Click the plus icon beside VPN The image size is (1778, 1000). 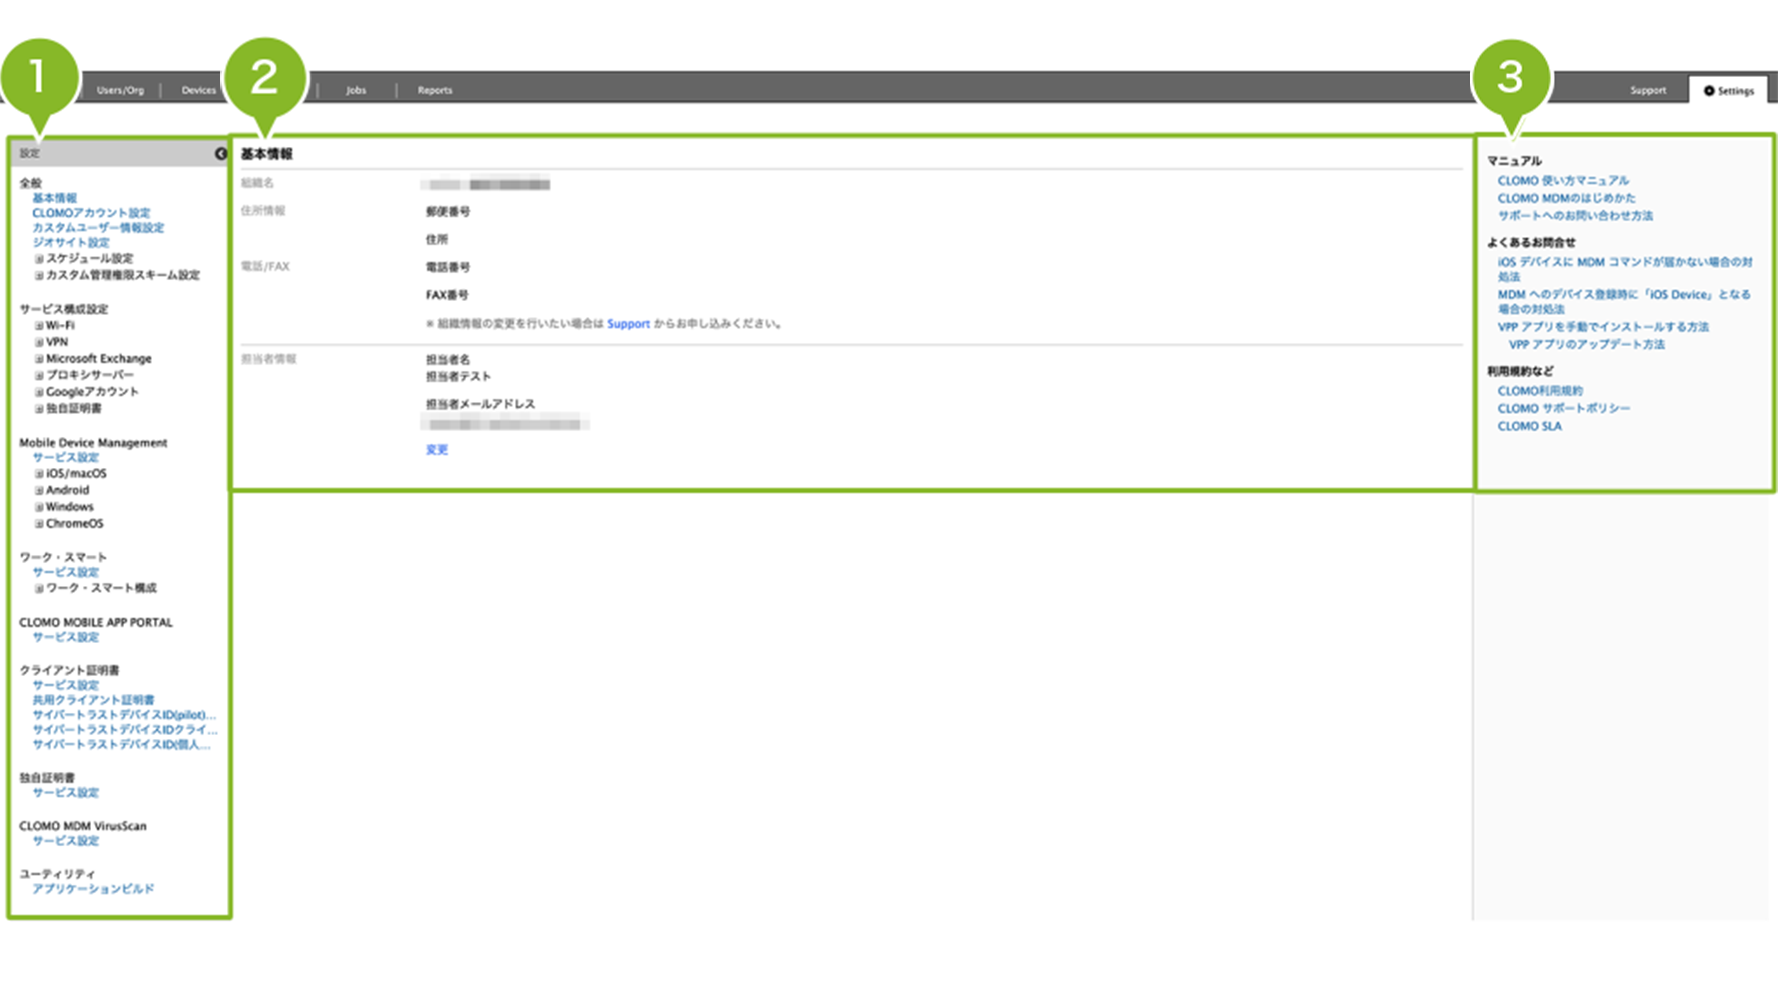point(39,342)
